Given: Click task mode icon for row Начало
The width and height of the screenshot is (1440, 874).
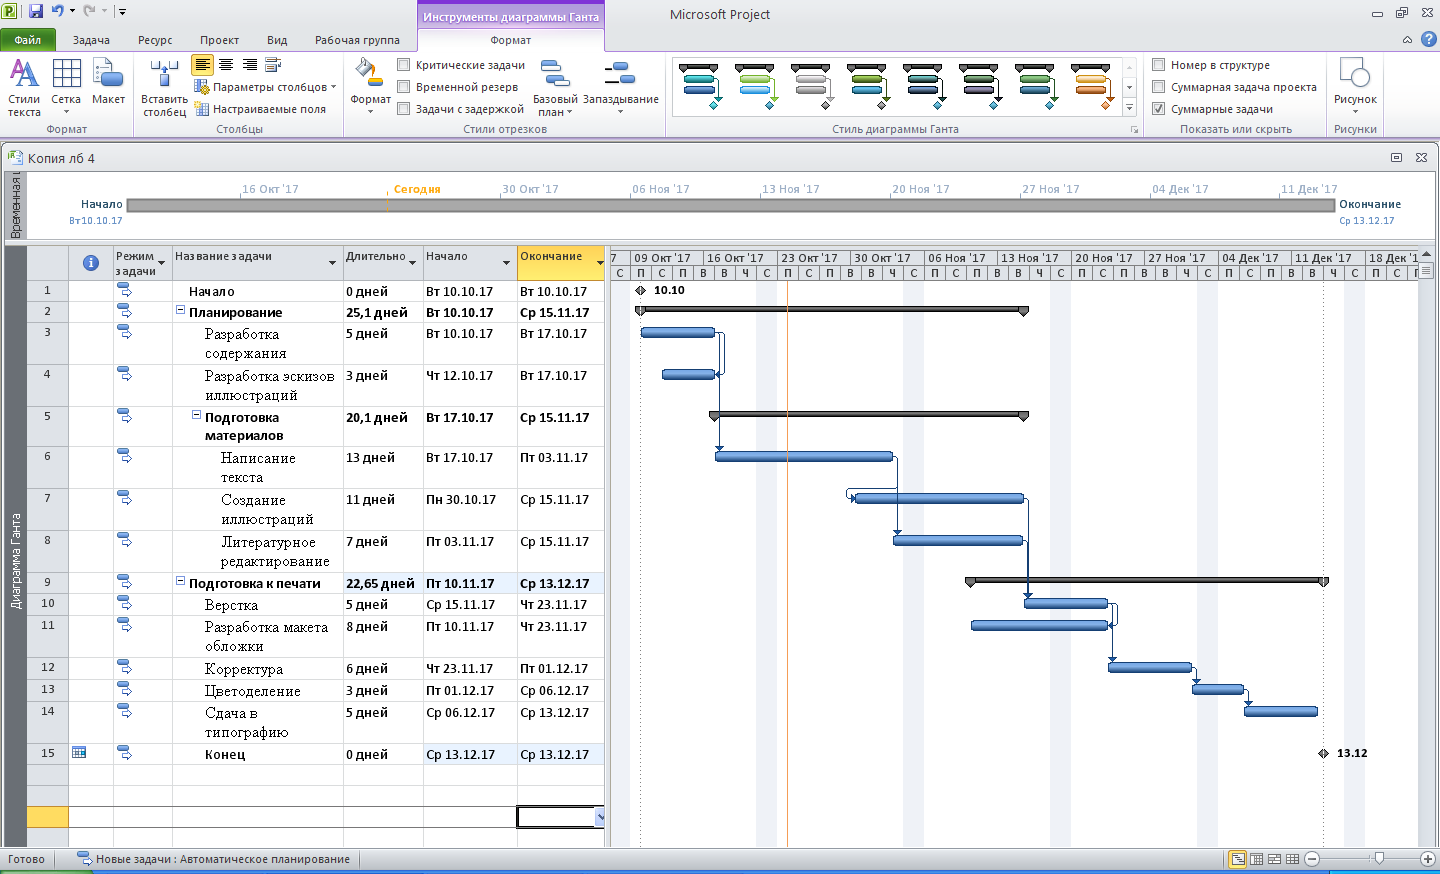Looking at the screenshot, I should pyautogui.click(x=124, y=290).
